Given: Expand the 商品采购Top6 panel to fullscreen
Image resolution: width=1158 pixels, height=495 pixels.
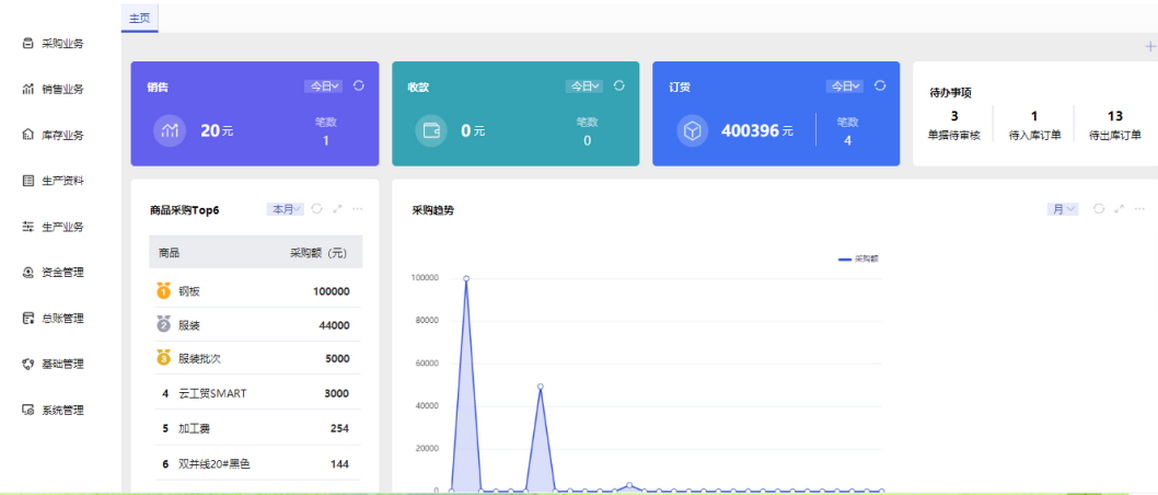Looking at the screenshot, I should pos(337,209).
